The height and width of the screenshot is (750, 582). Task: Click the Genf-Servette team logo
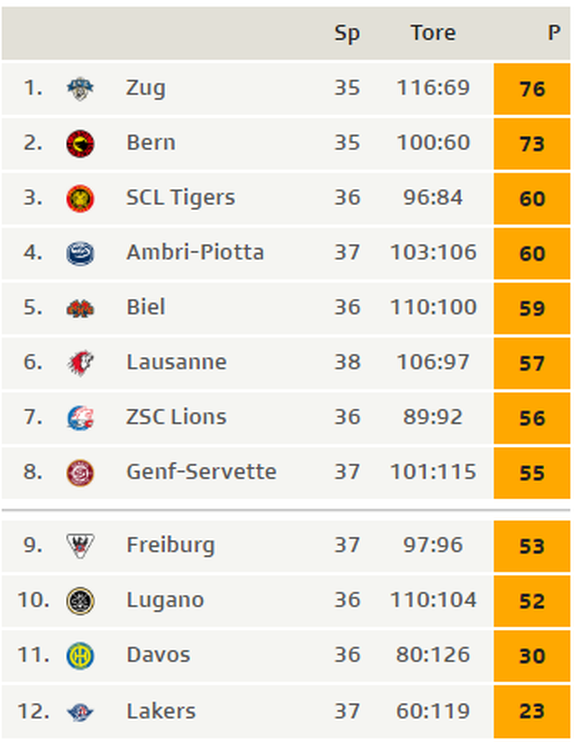(x=80, y=473)
